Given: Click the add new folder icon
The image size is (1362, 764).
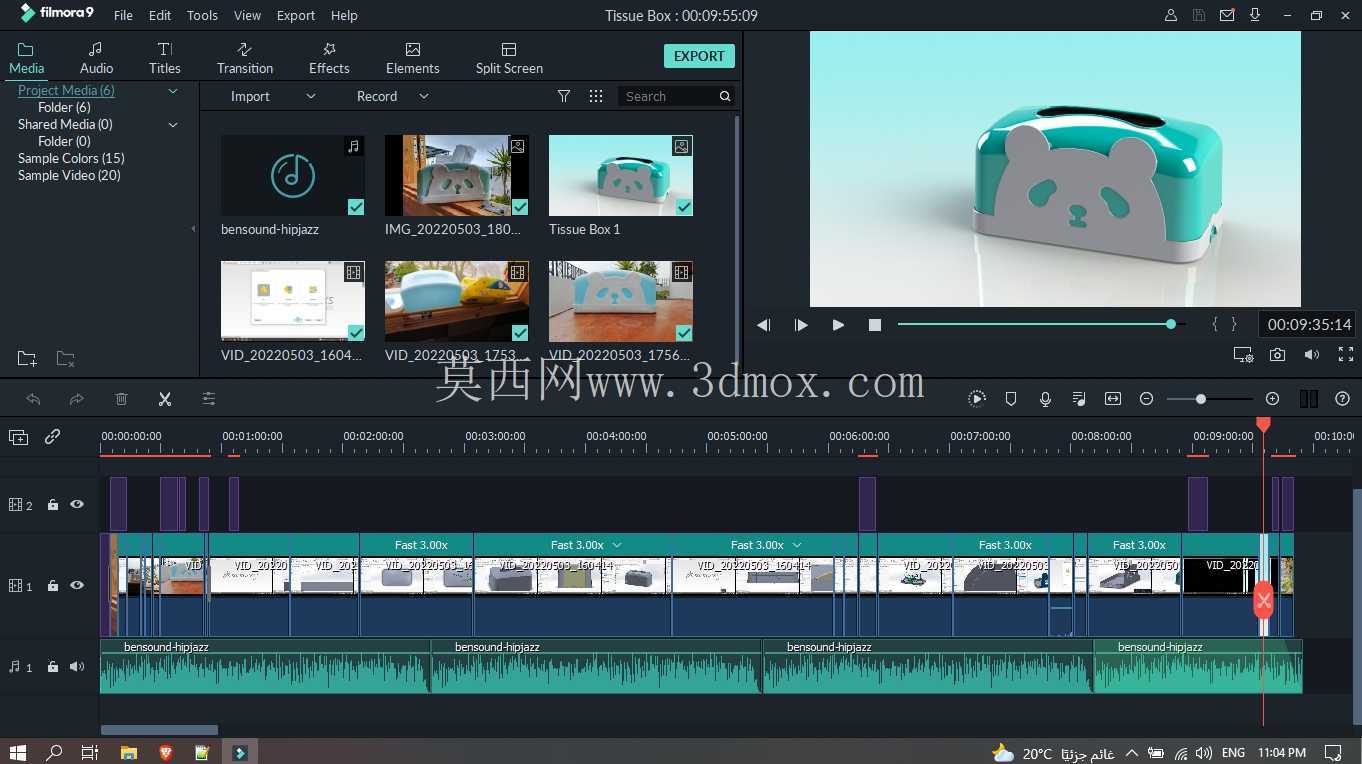Looking at the screenshot, I should click(x=27, y=358).
